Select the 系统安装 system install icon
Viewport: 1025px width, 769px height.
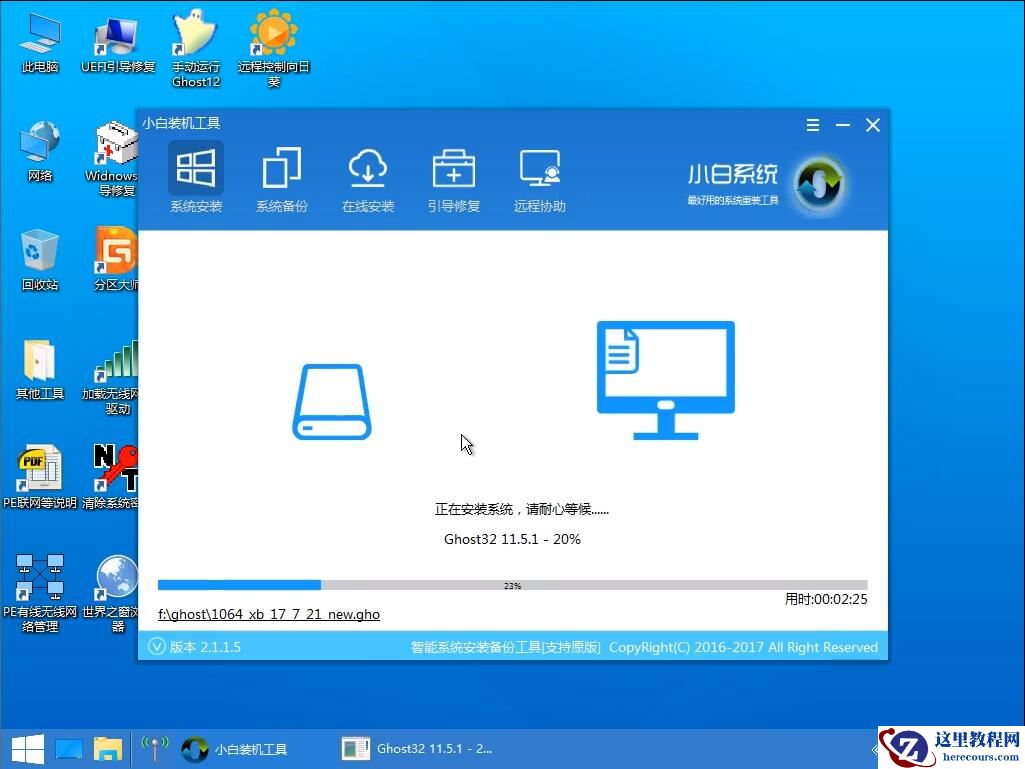click(x=196, y=178)
